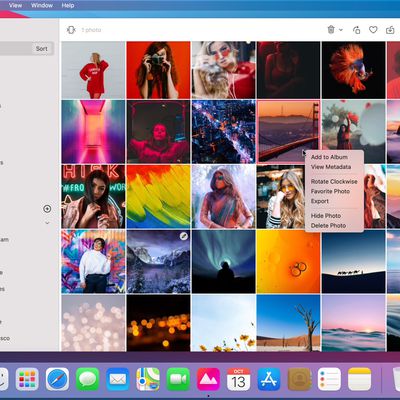Expand the chevron below the sidebar plus icon
Screen dimensions: 400x400
point(47,223)
